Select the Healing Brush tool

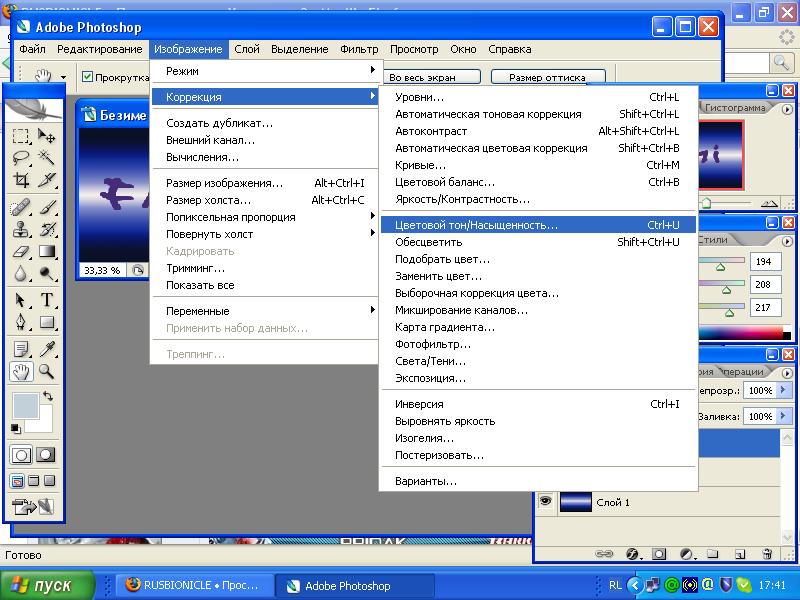(x=21, y=208)
